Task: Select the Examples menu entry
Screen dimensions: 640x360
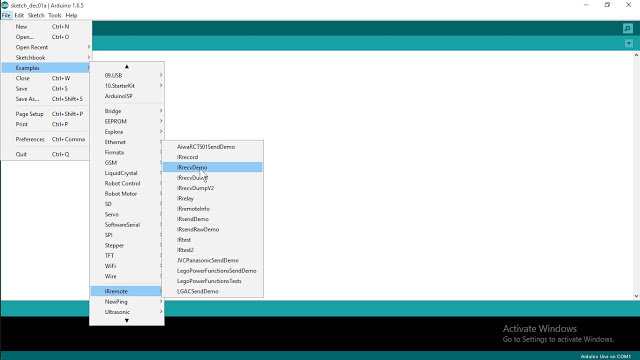Action: (x=46, y=68)
